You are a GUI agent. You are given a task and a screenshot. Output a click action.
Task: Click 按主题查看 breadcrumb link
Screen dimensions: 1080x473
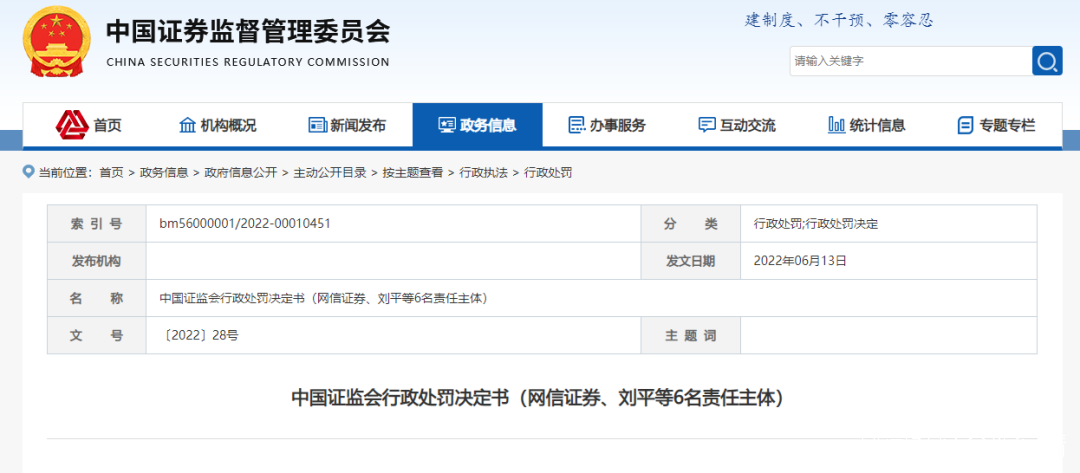[x=413, y=173]
